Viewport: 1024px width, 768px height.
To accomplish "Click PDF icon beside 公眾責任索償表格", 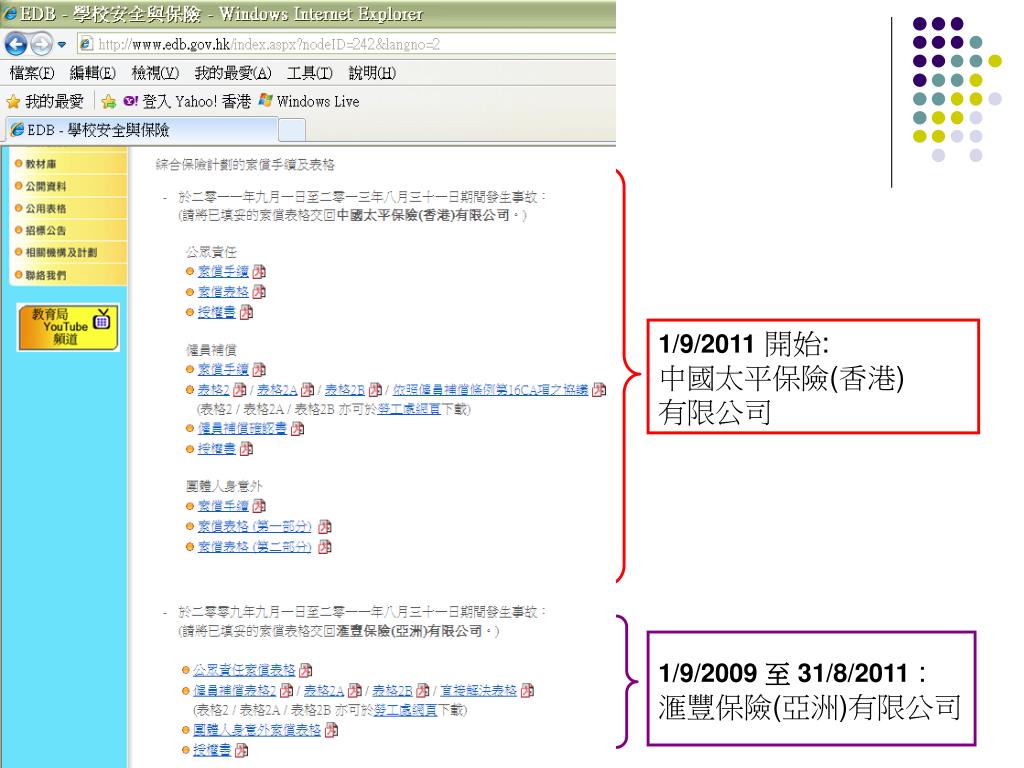I will (x=306, y=671).
